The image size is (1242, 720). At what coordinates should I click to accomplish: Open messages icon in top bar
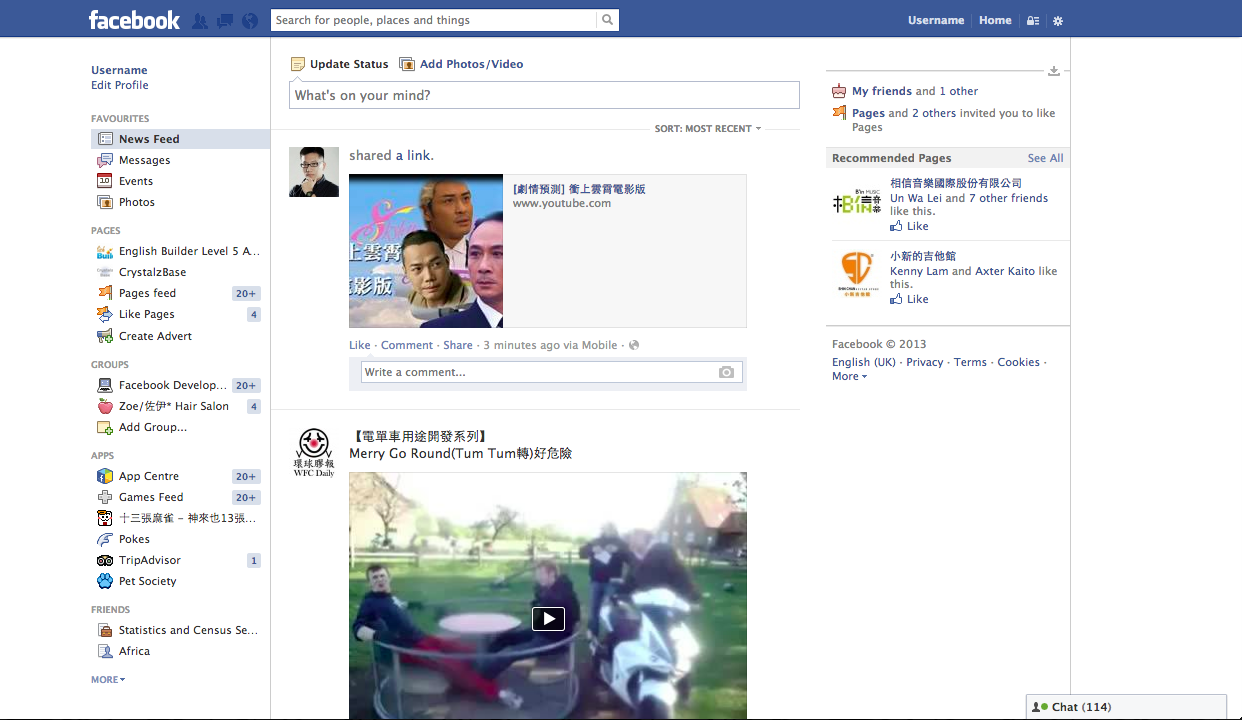tap(225, 20)
